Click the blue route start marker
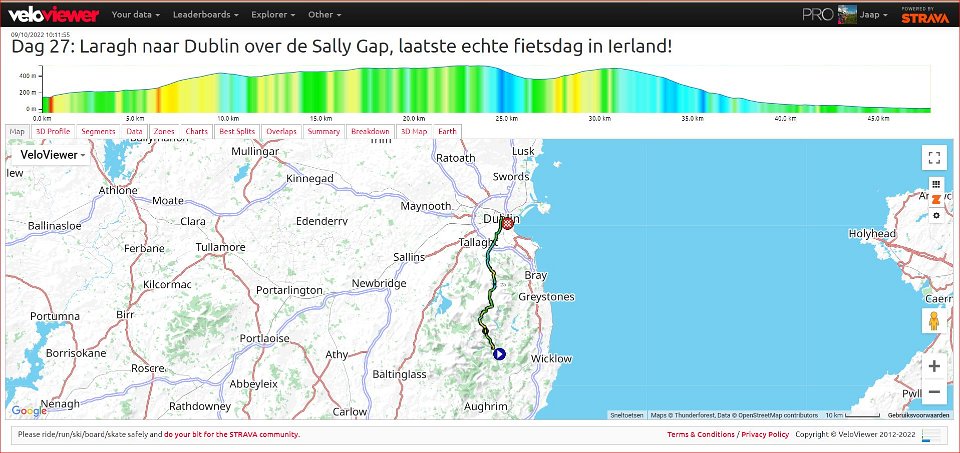 498,353
